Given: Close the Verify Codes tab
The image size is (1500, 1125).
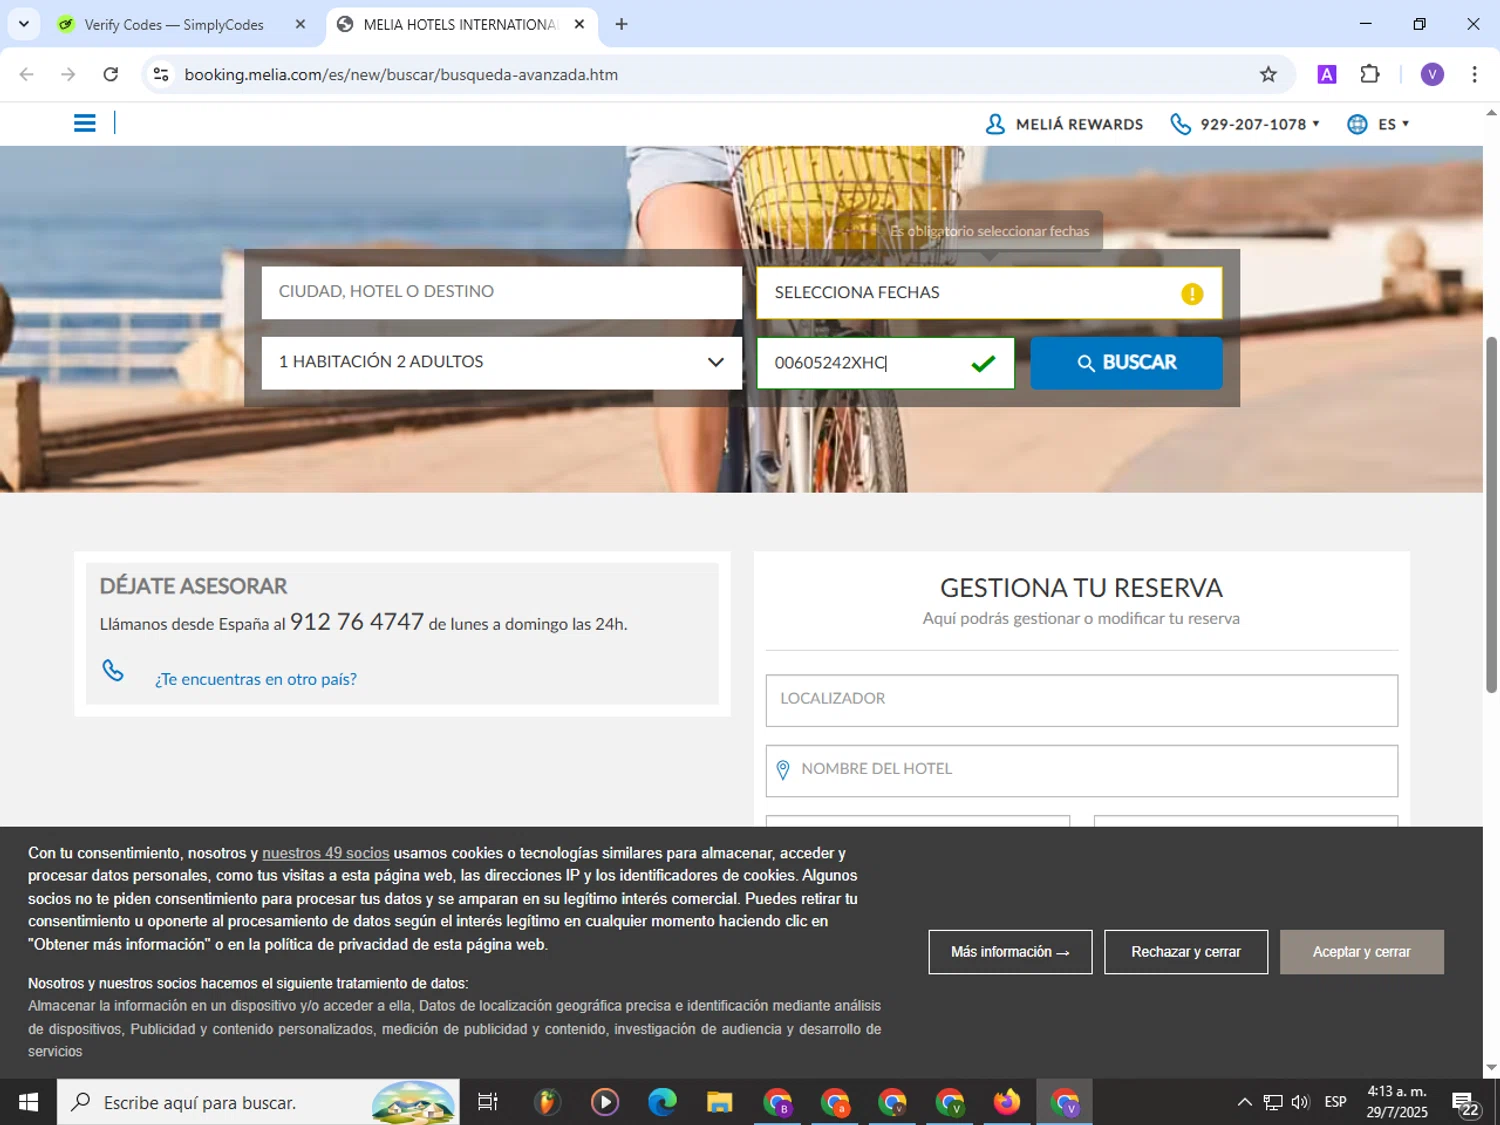Looking at the screenshot, I should click(x=300, y=24).
